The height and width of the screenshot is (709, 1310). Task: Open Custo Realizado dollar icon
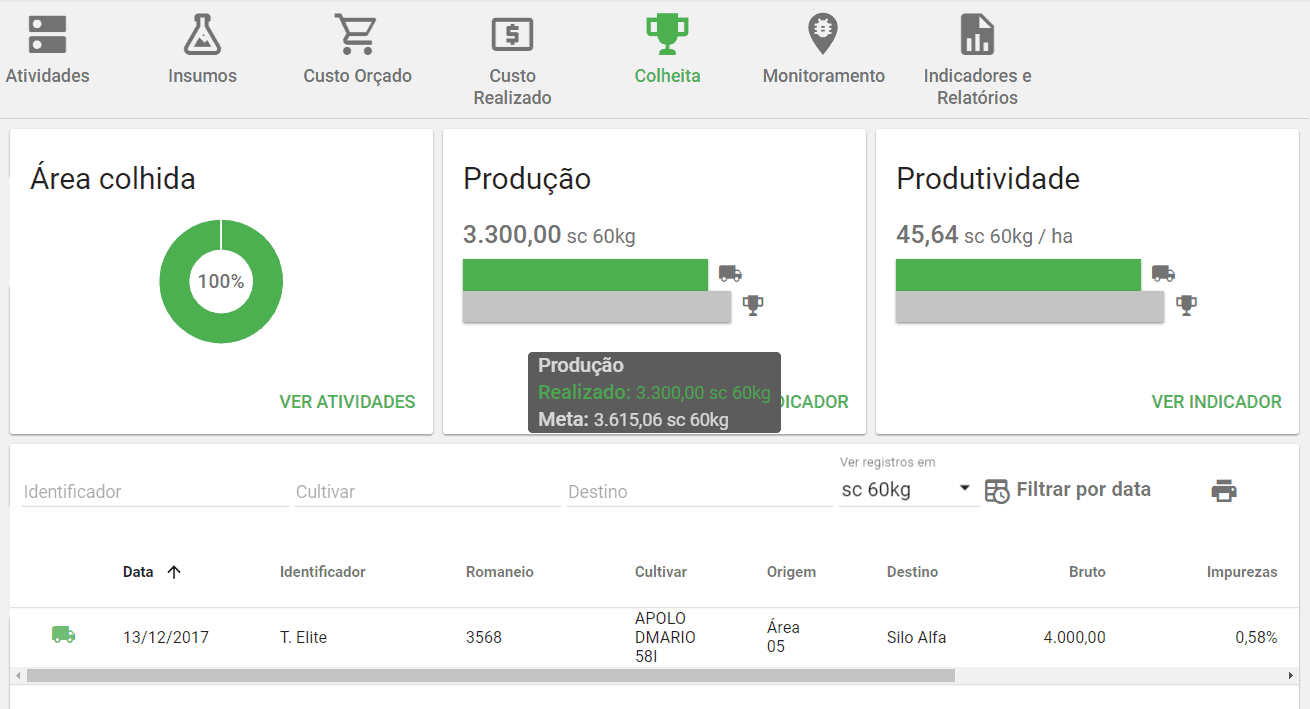pos(512,33)
